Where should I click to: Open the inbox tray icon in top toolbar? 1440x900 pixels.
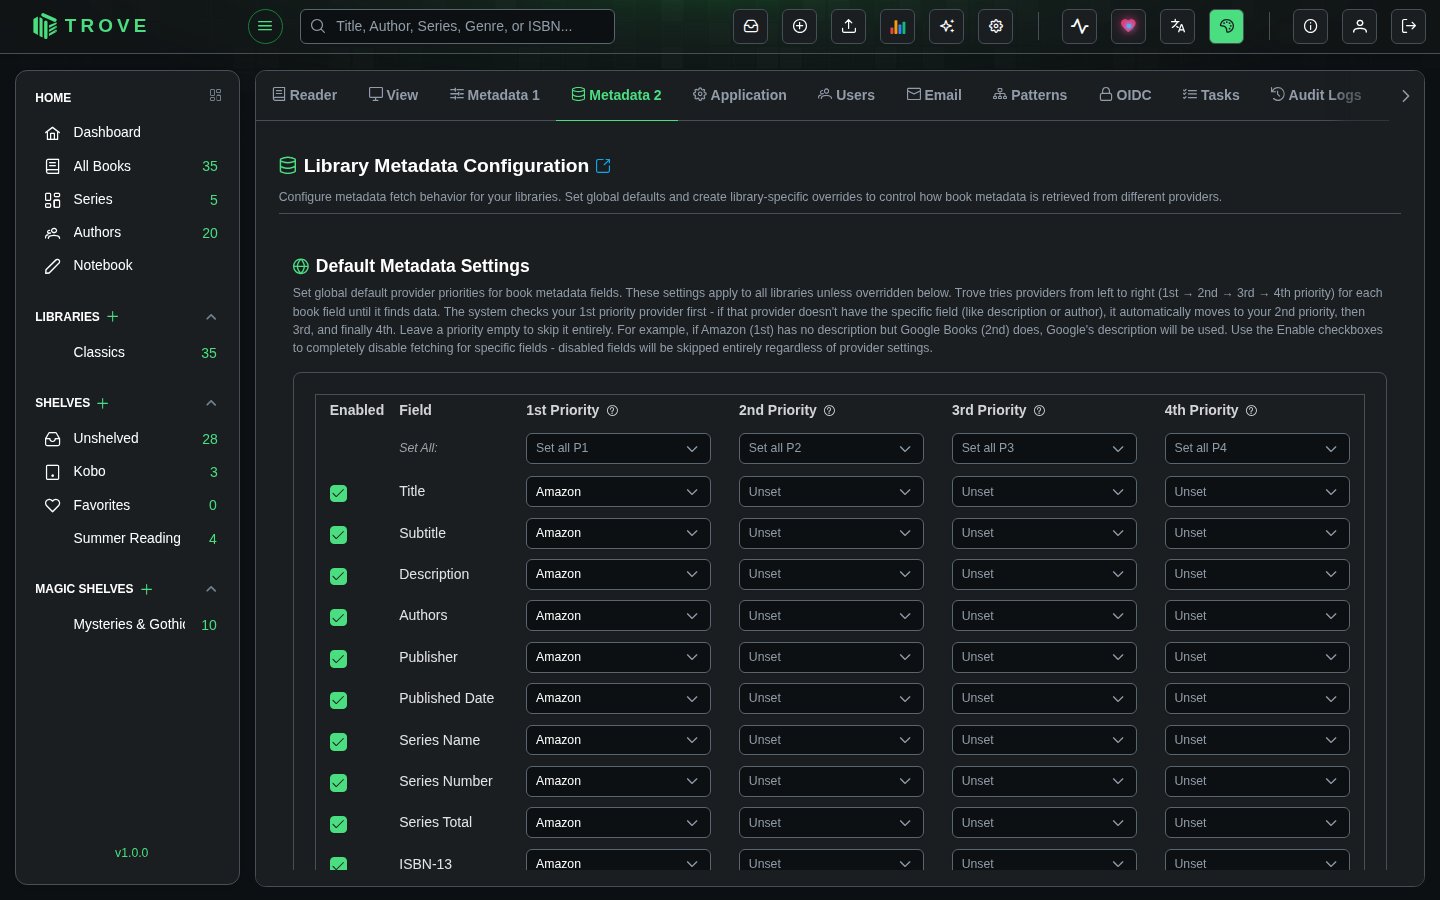[751, 26]
